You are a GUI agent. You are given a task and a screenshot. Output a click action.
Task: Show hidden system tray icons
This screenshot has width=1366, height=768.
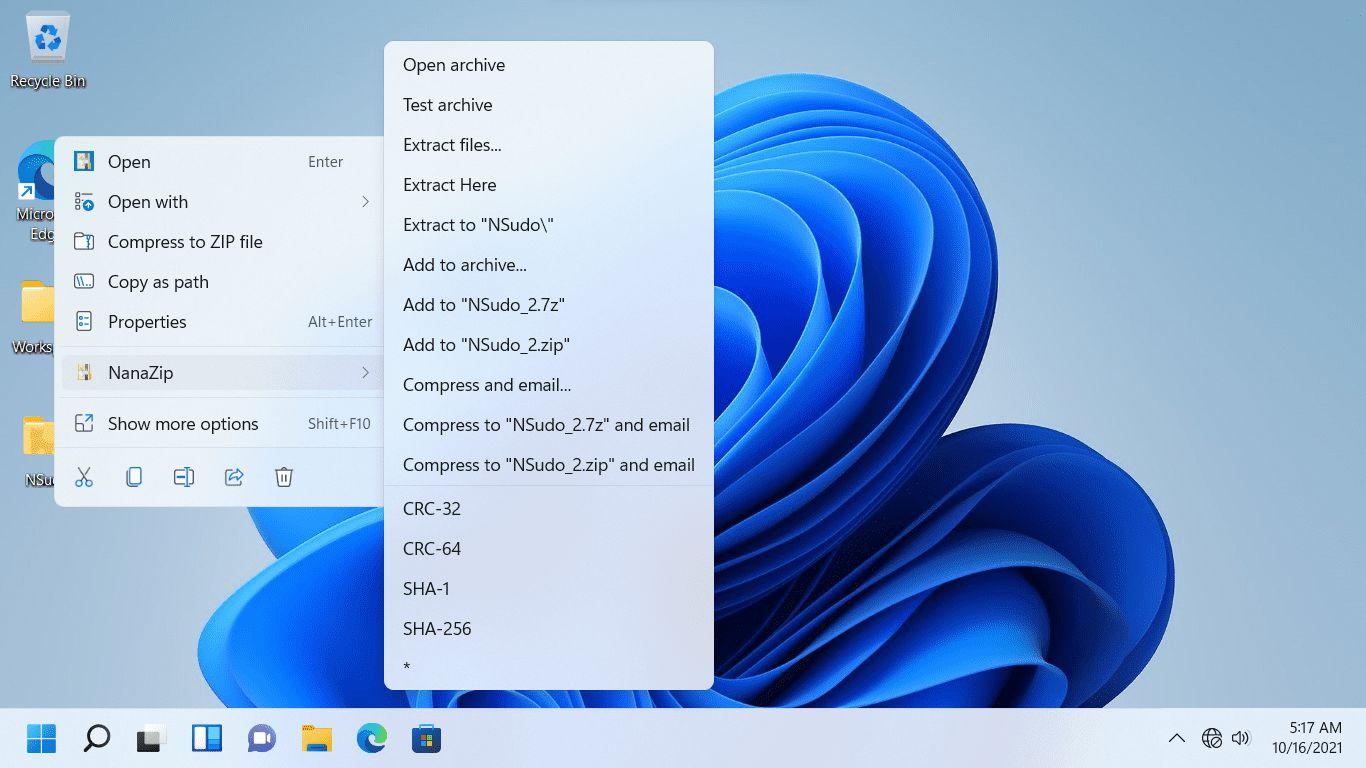click(1176, 738)
